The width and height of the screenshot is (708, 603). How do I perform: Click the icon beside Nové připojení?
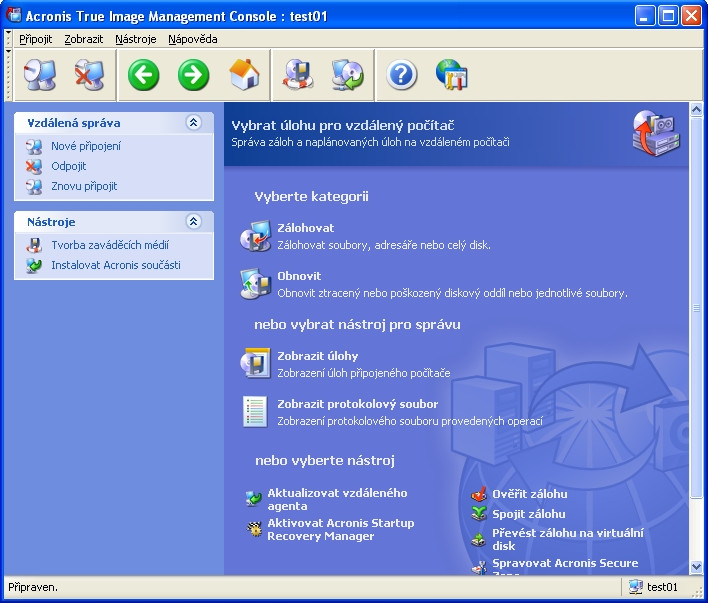pos(34,146)
